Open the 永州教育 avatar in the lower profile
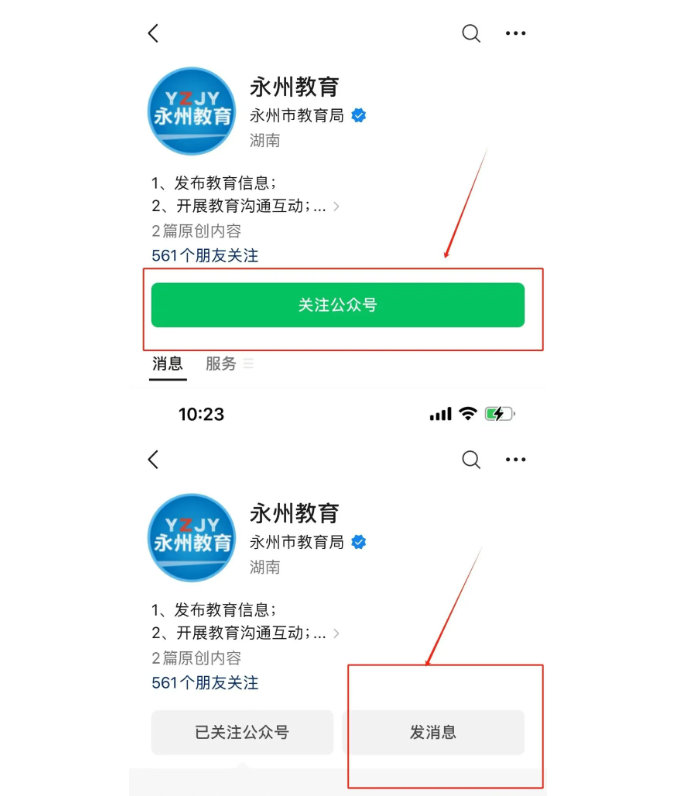 tap(192, 538)
